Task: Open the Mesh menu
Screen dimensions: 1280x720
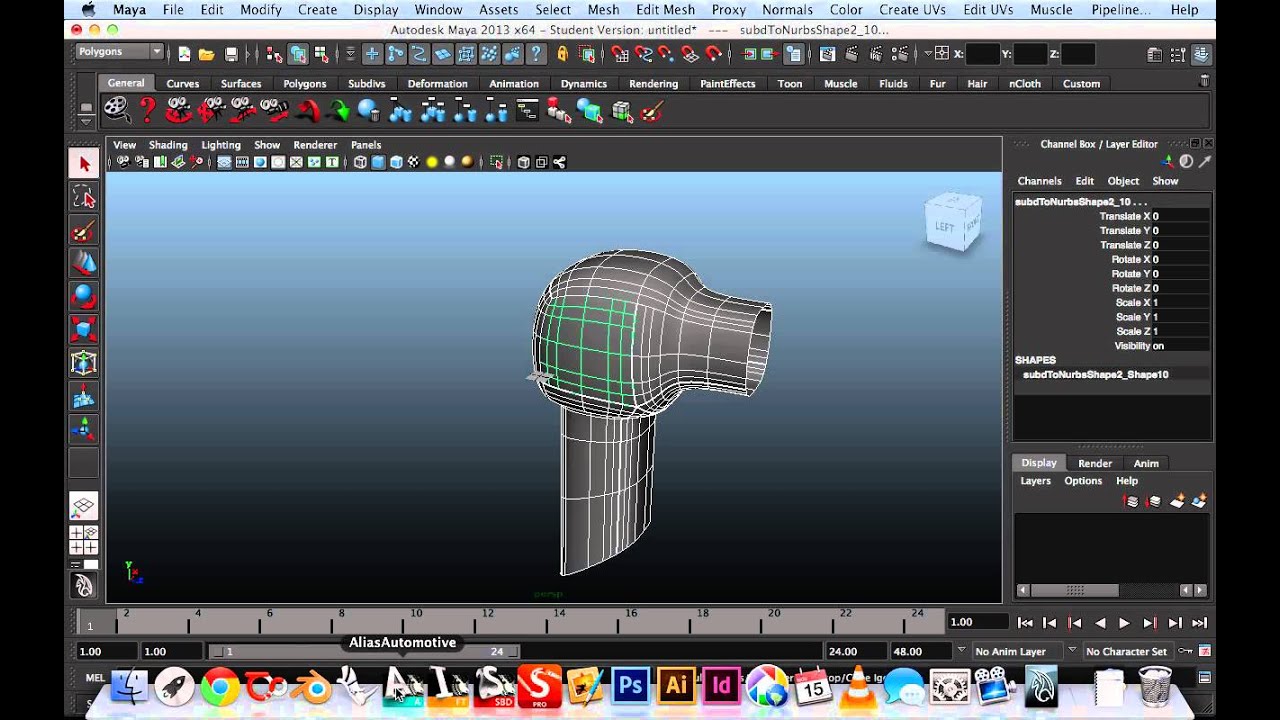Action: tap(603, 9)
